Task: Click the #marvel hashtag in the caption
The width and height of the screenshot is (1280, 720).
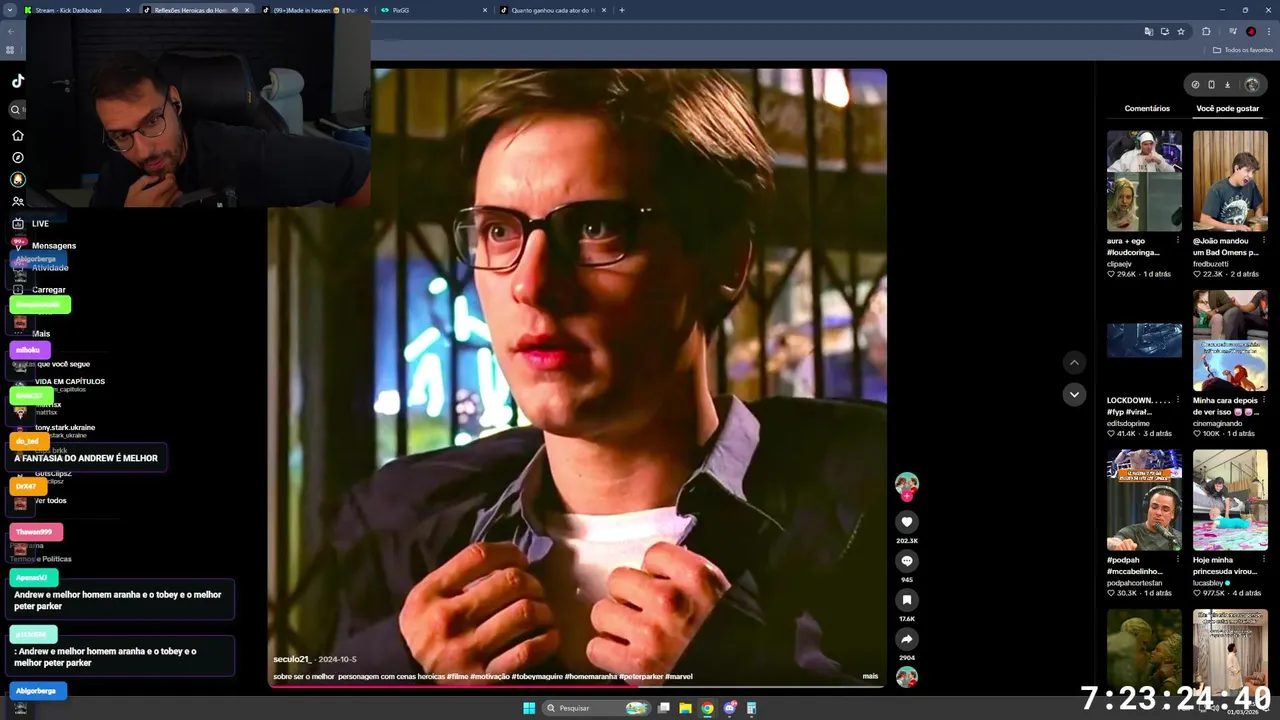Action: coord(679,677)
